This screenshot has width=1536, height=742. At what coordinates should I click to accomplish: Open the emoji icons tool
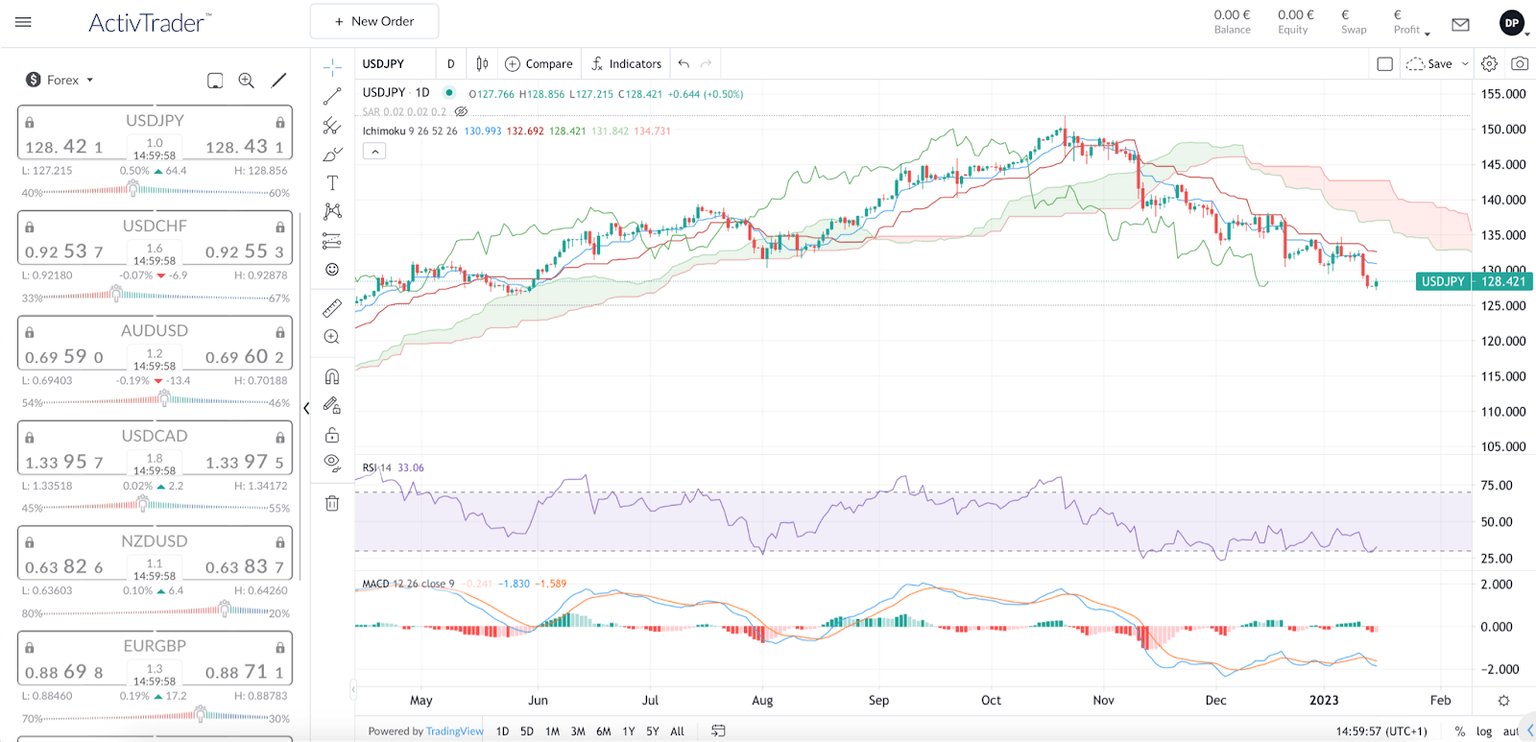(332, 270)
